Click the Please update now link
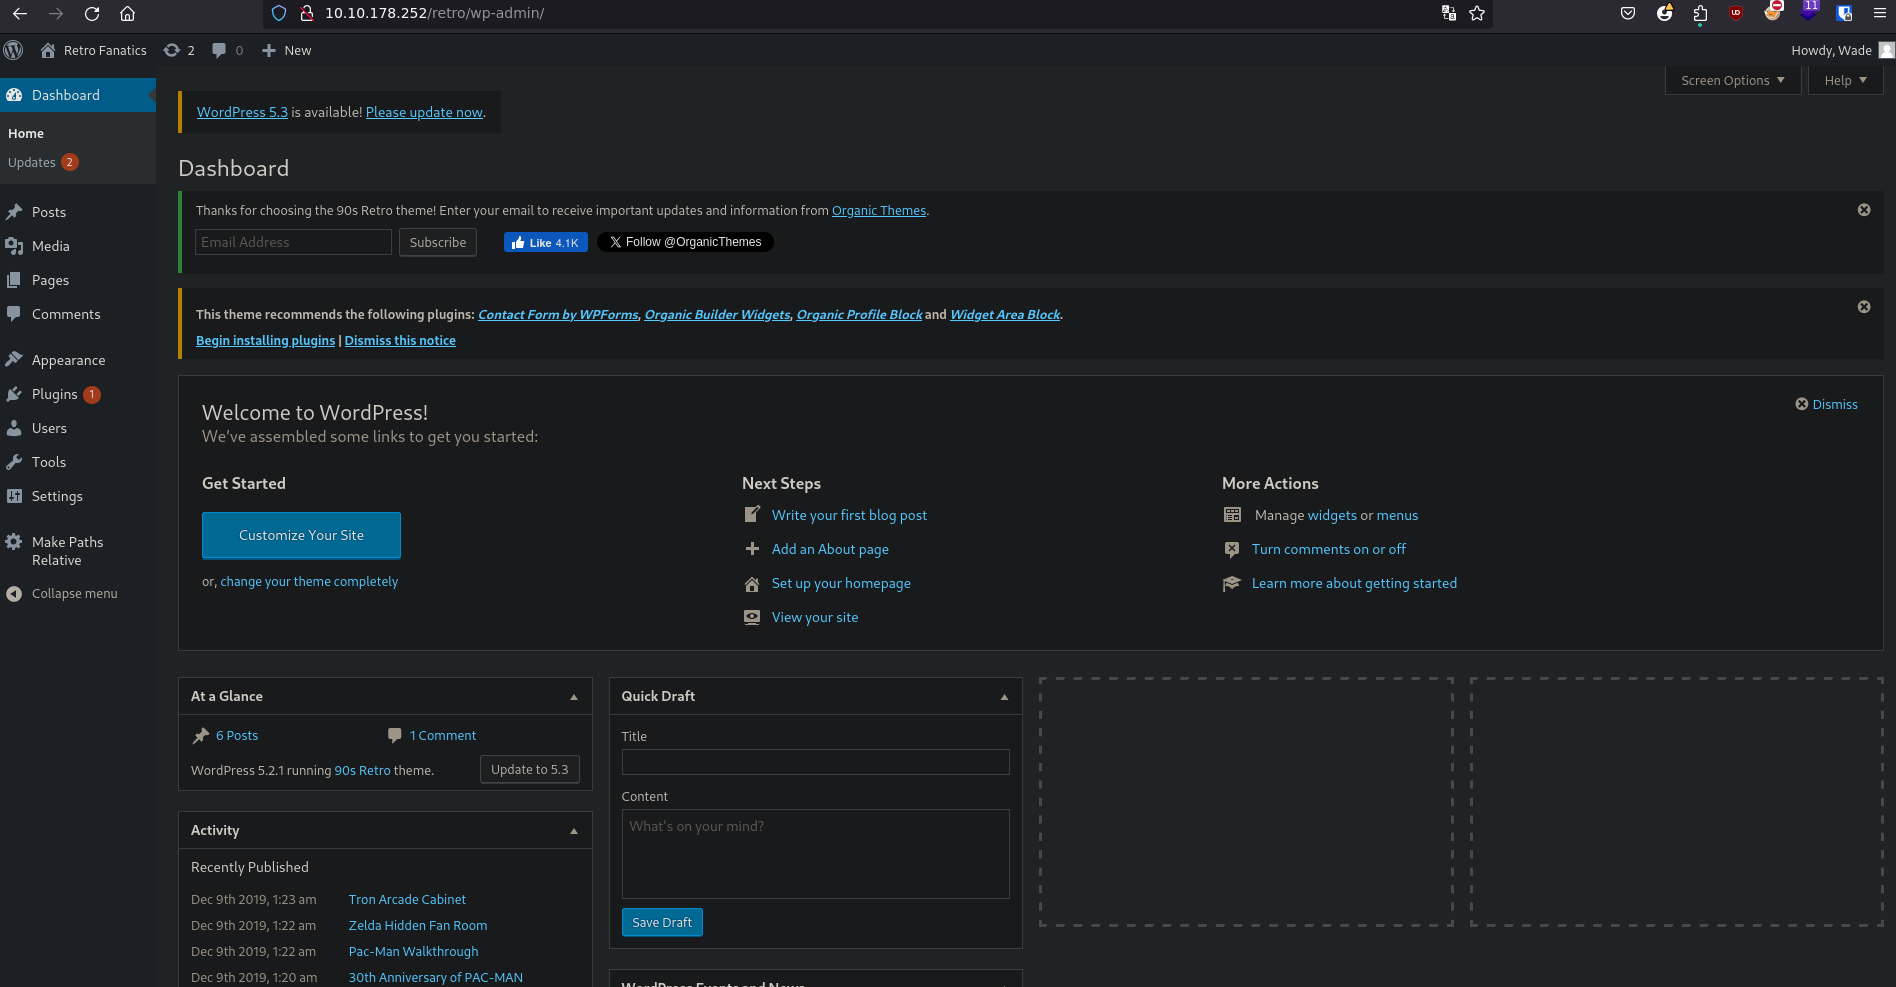The image size is (1896, 987). coord(424,112)
